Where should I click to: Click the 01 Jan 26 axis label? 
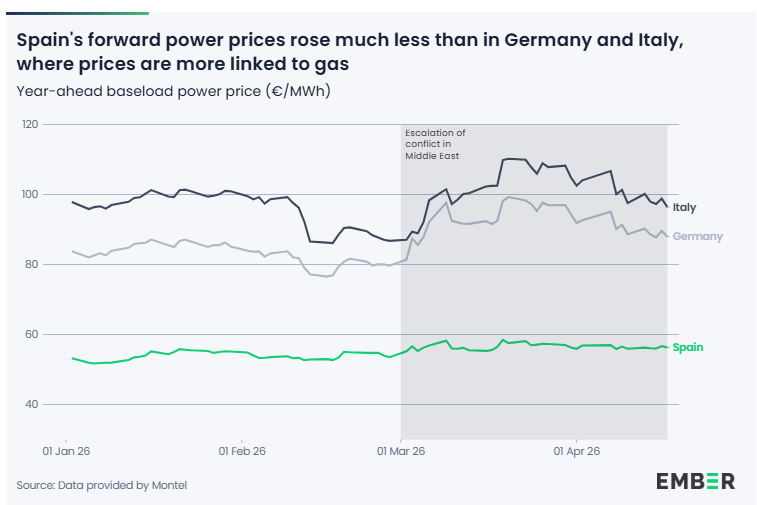point(66,451)
